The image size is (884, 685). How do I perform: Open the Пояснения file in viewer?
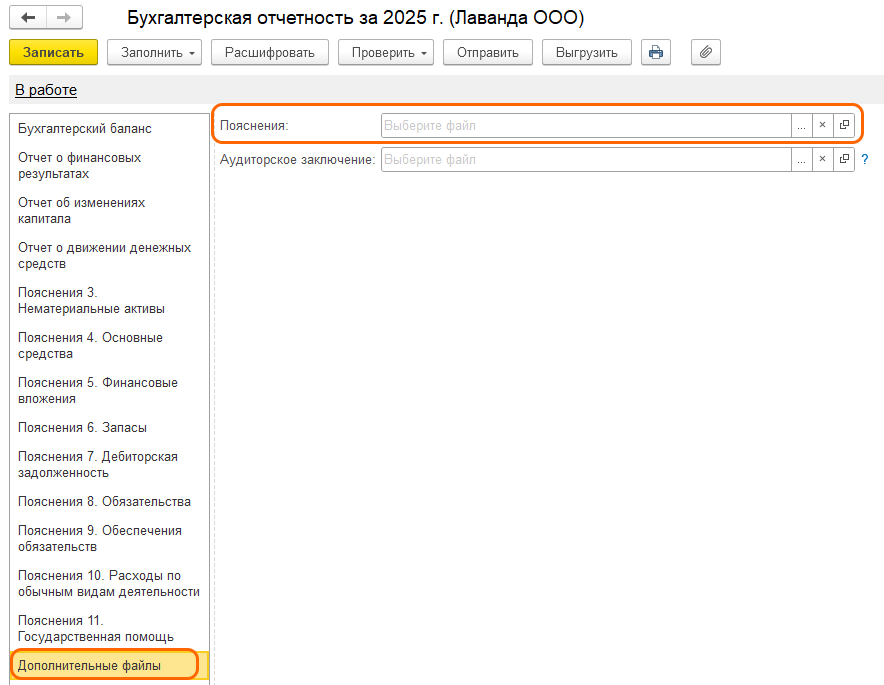844,125
